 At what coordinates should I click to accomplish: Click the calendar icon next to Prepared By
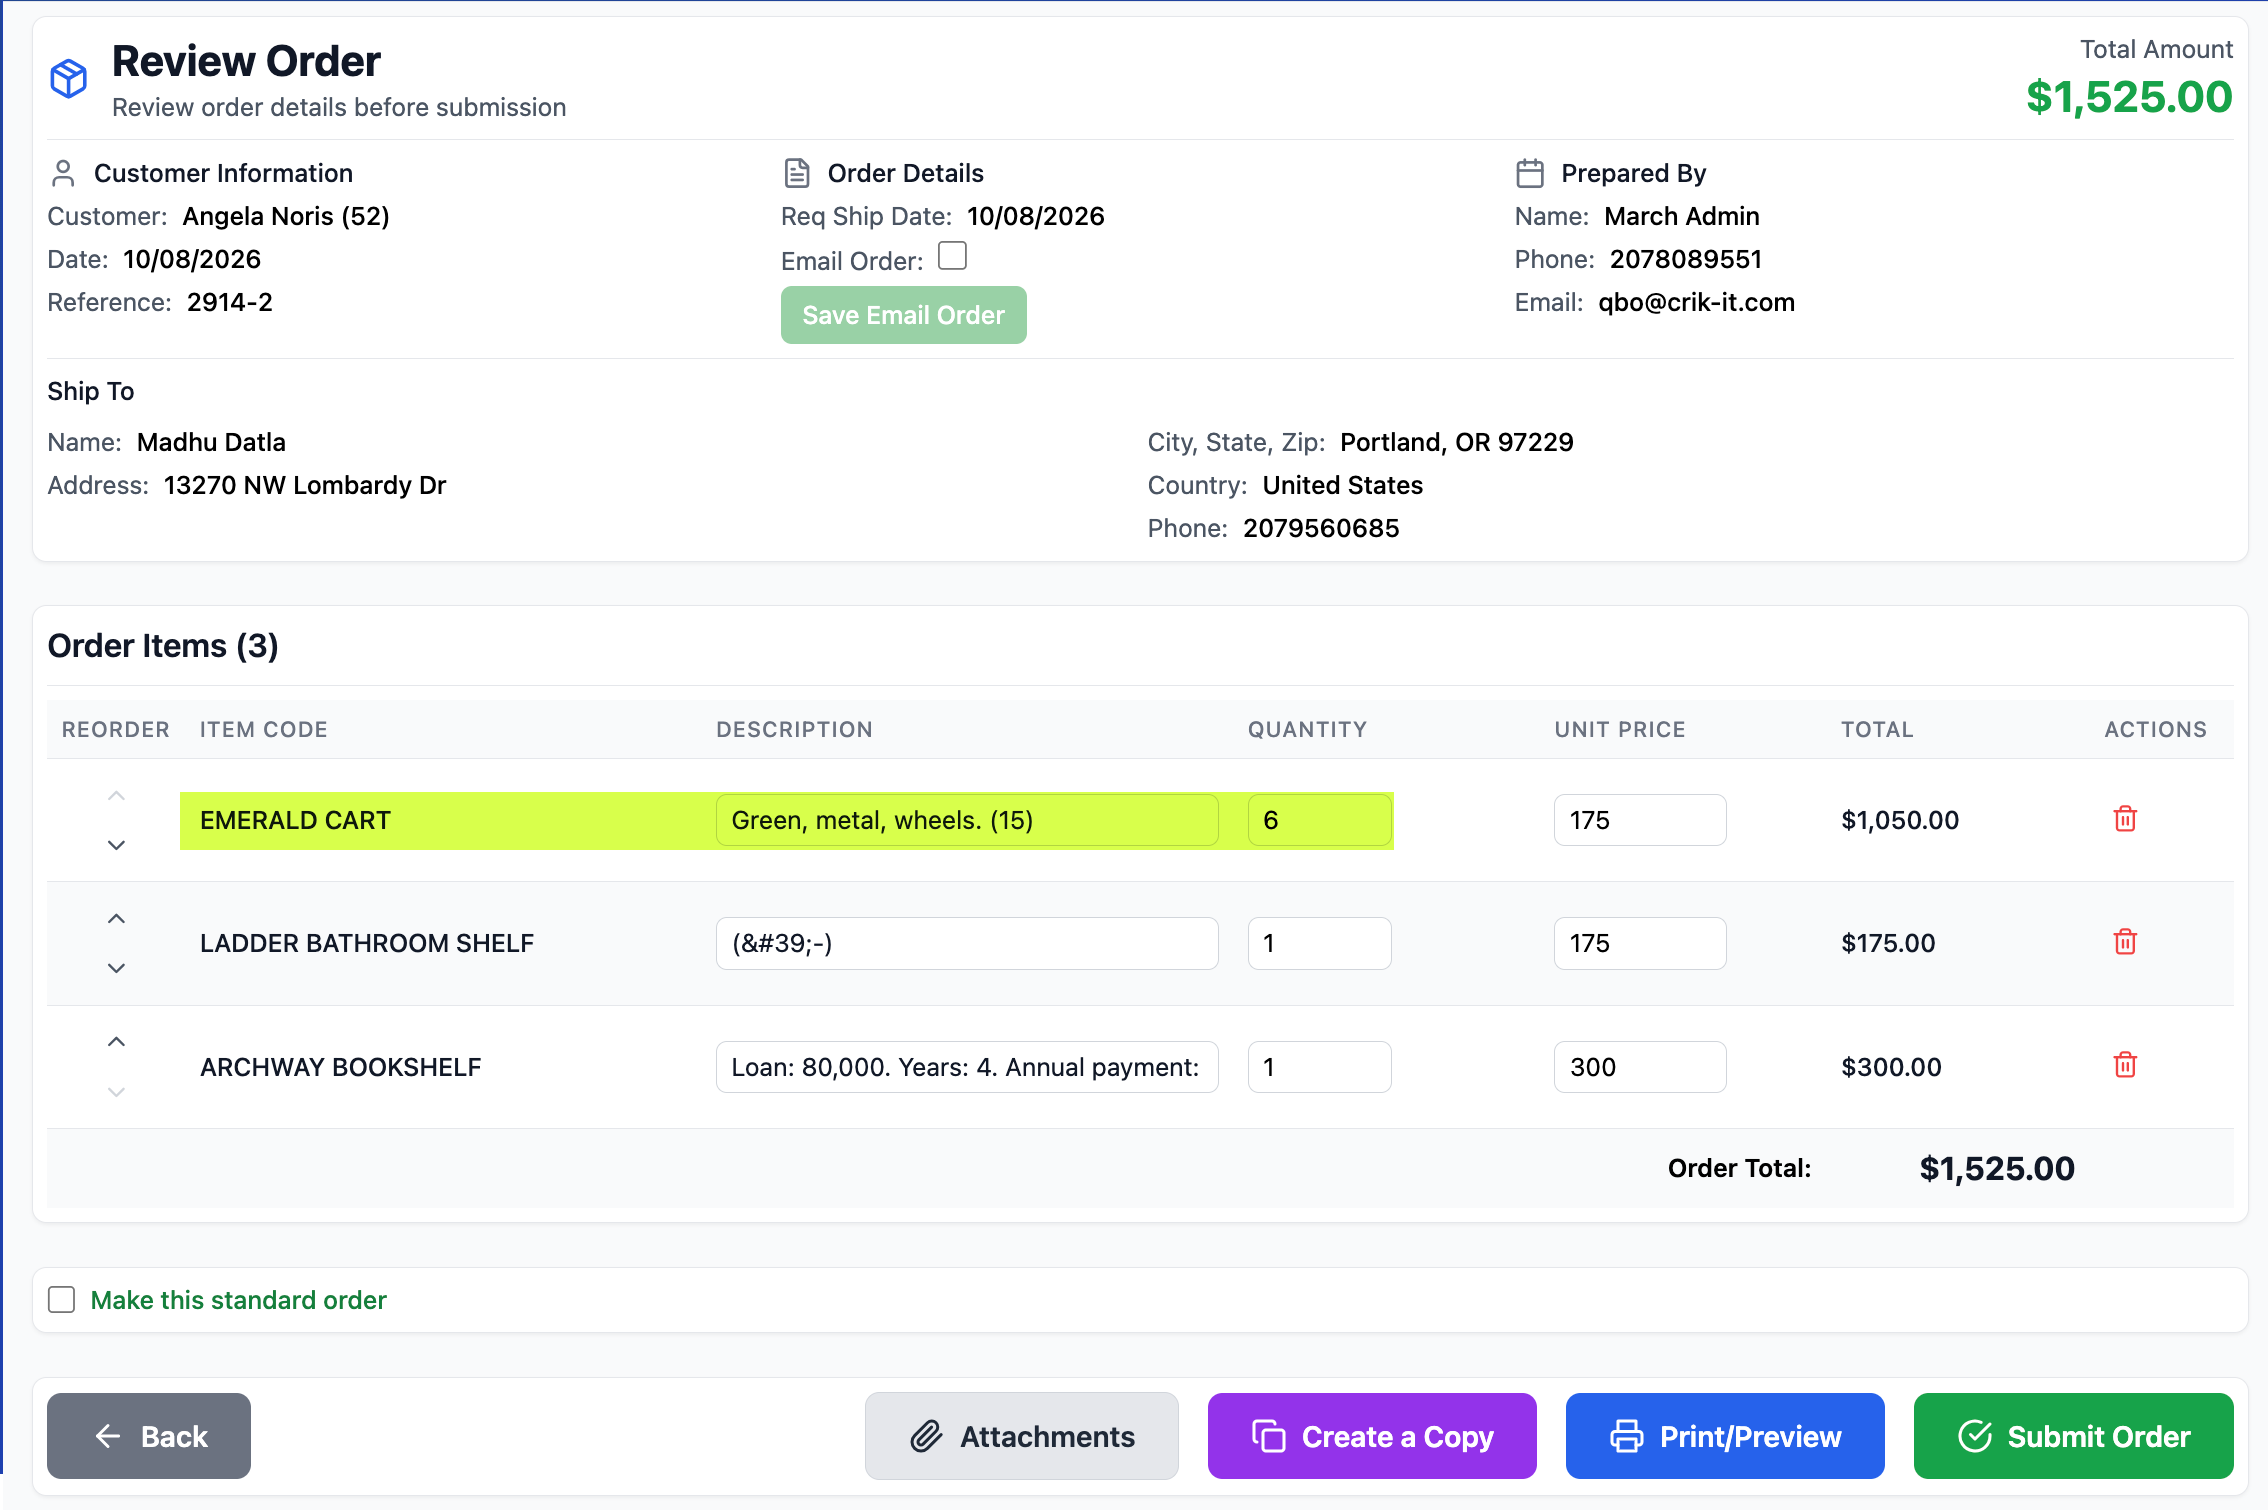click(1530, 173)
